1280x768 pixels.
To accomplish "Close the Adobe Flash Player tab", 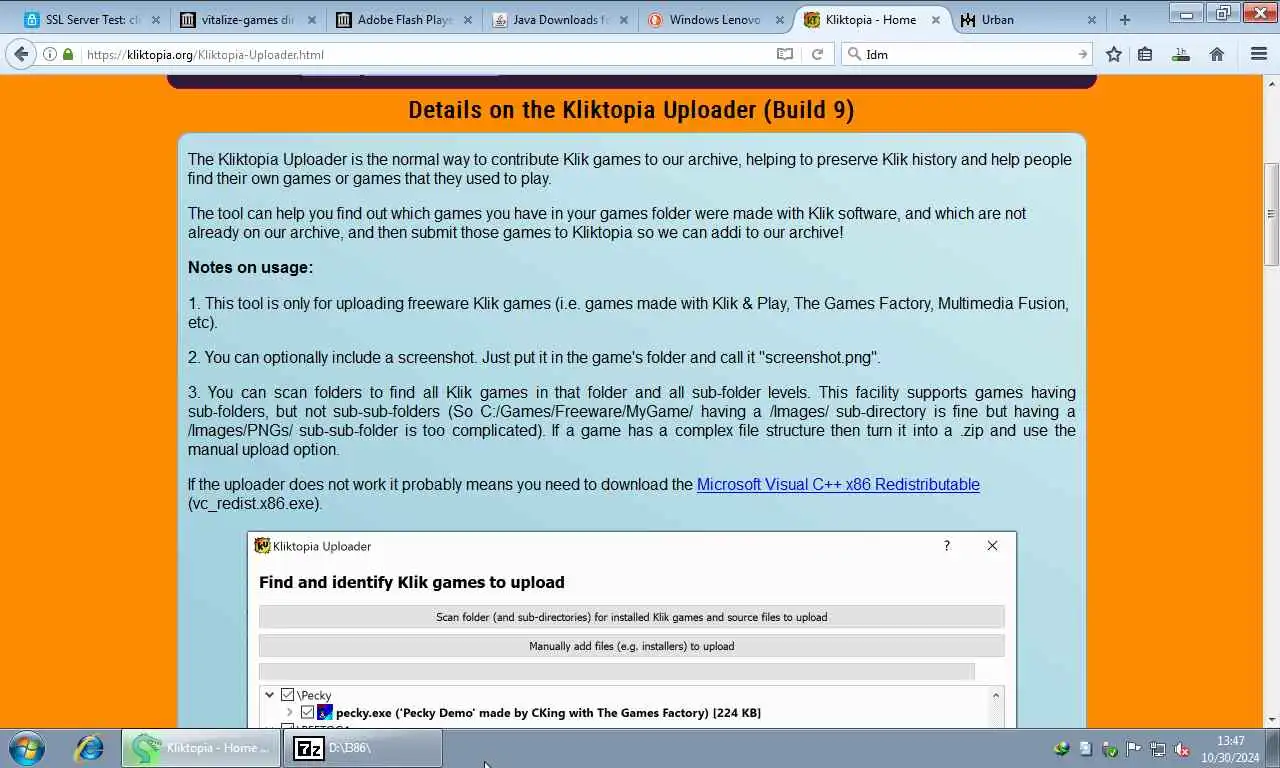I will (x=468, y=20).
